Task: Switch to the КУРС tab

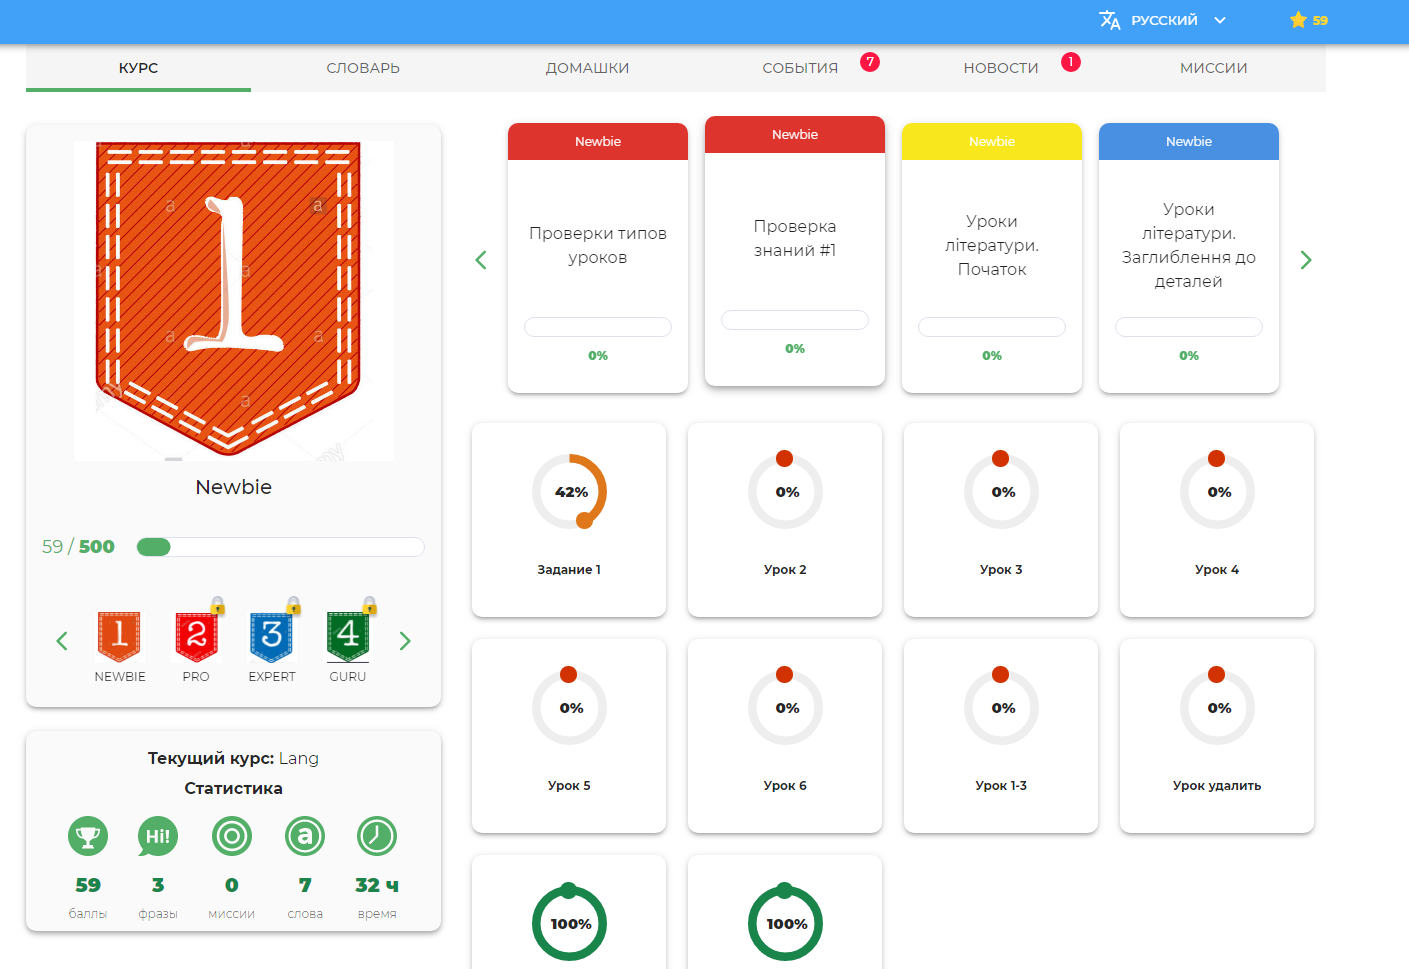Action: click(x=138, y=68)
